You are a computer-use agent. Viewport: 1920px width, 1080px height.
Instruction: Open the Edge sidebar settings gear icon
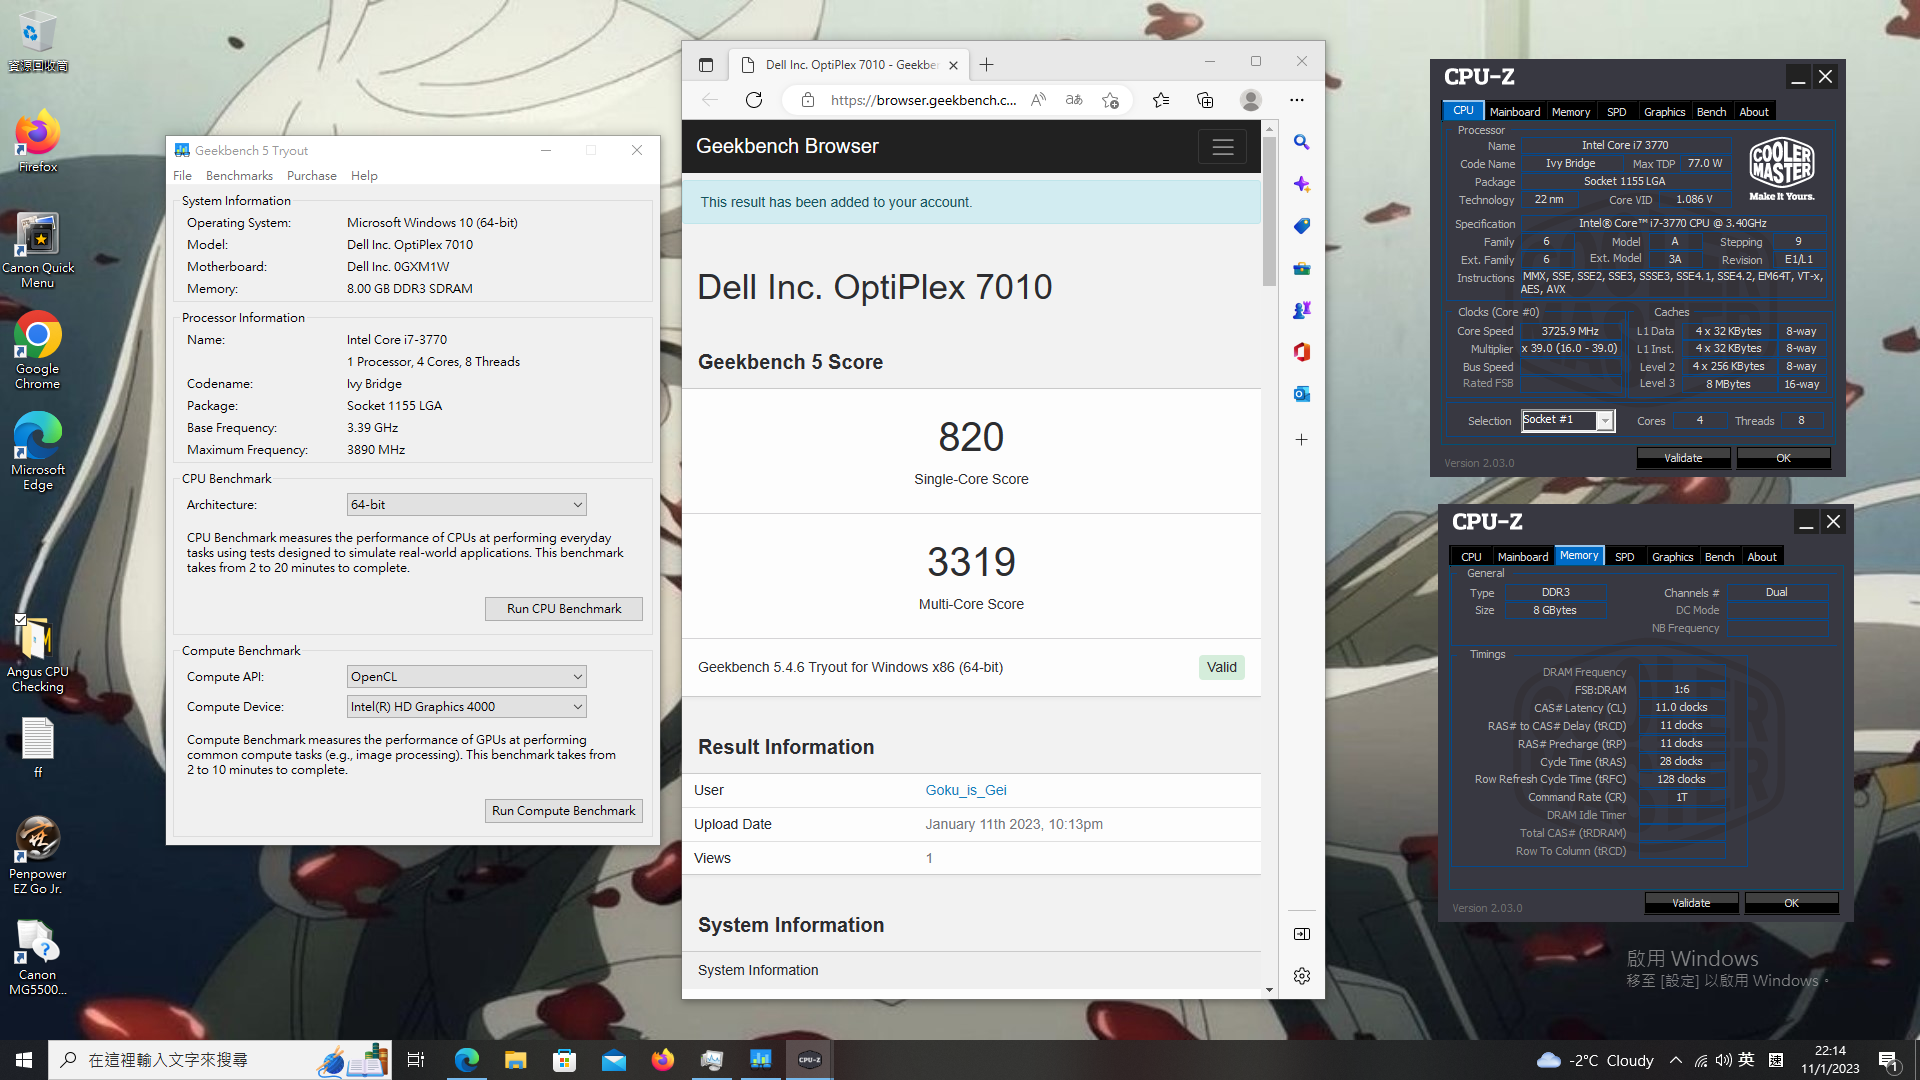click(x=1302, y=976)
